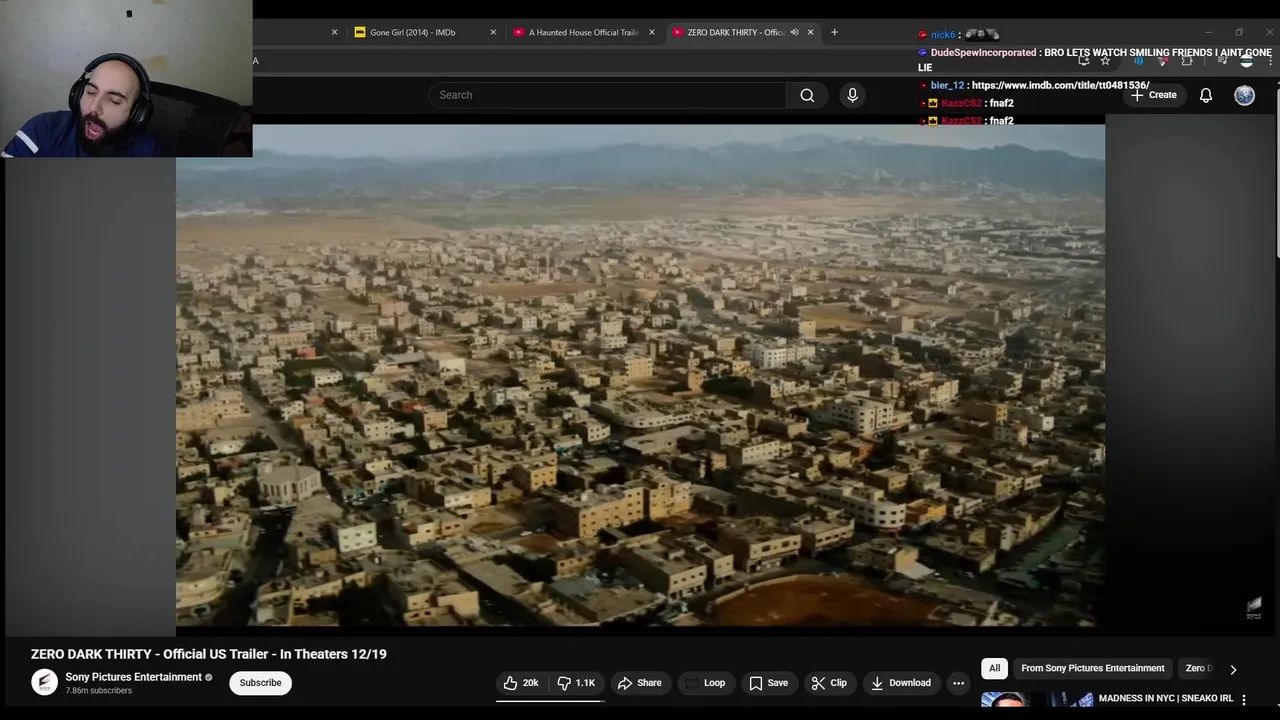Share the video
The image size is (1280, 720).
(x=640, y=683)
